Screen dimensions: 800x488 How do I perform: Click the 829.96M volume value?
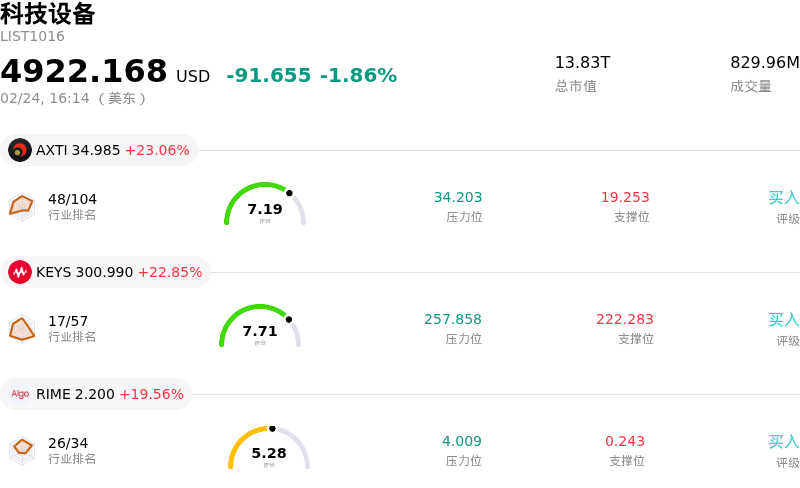pos(765,62)
